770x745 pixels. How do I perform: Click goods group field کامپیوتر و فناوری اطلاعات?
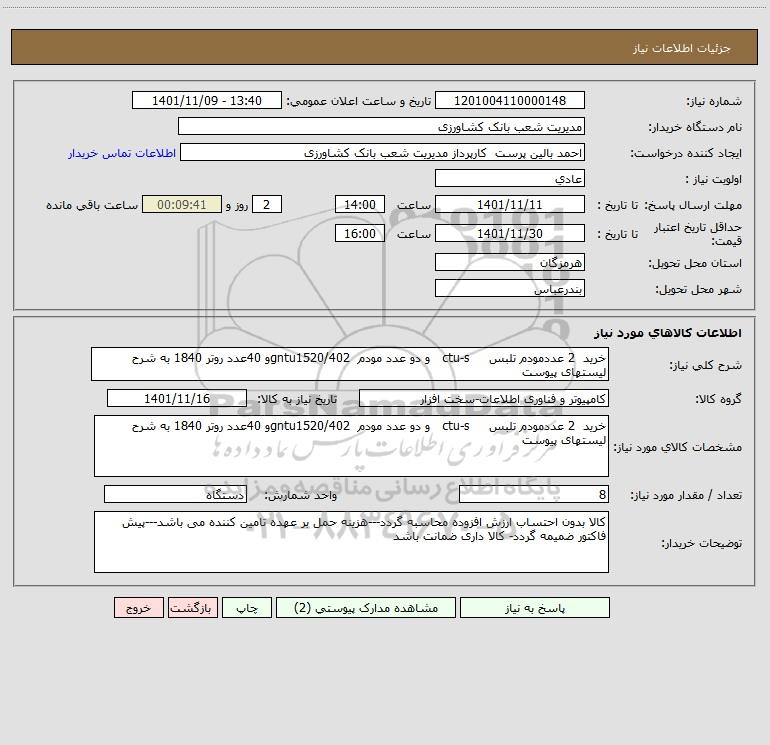(x=484, y=398)
